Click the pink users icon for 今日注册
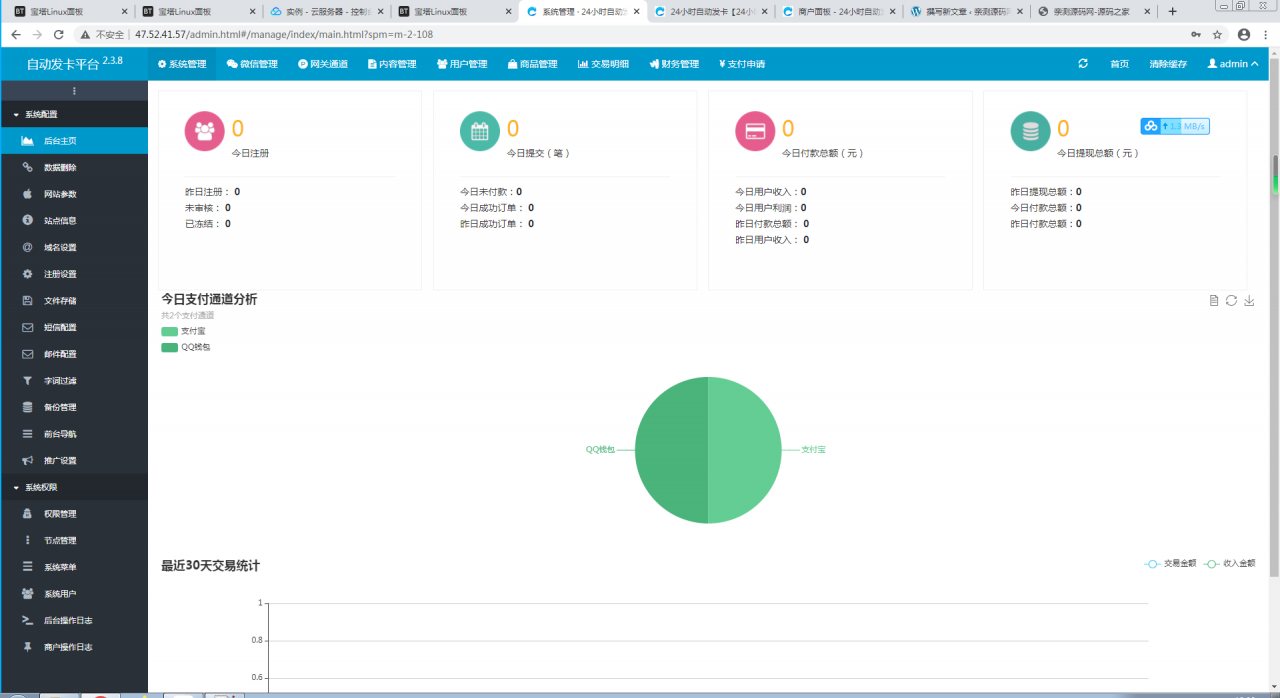Image resolution: width=1280 pixels, height=698 pixels. [x=205, y=131]
